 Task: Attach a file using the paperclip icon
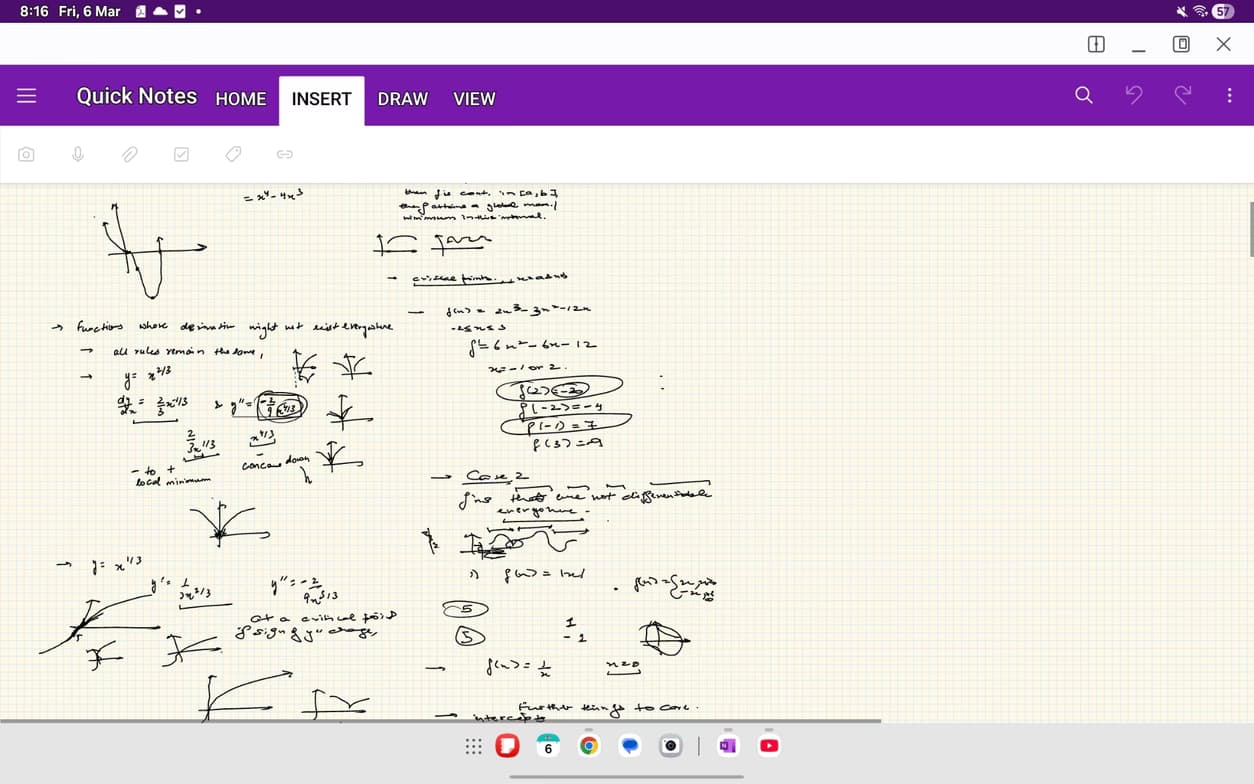coord(129,154)
